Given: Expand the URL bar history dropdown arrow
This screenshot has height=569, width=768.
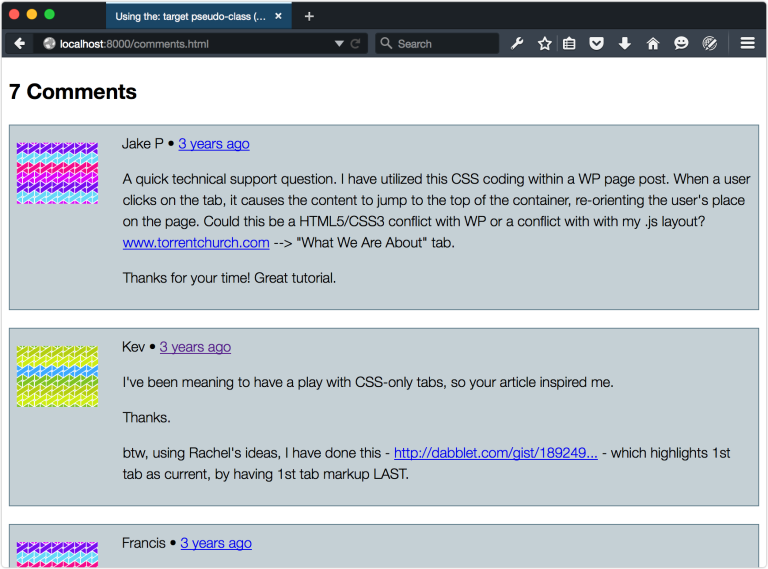Looking at the screenshot, I should [x=339, y=44].
